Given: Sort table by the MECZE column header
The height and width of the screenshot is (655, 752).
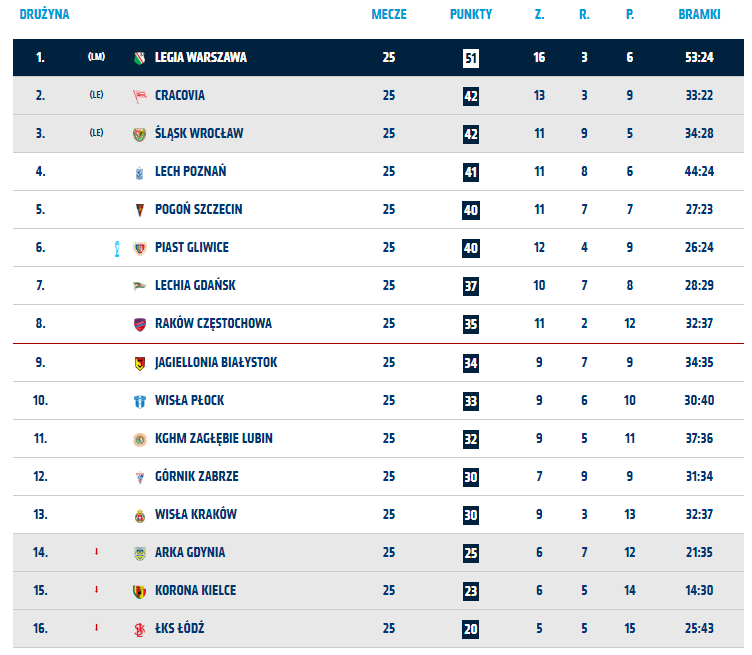Looking at the screenshot, I should tap(389, 16).
